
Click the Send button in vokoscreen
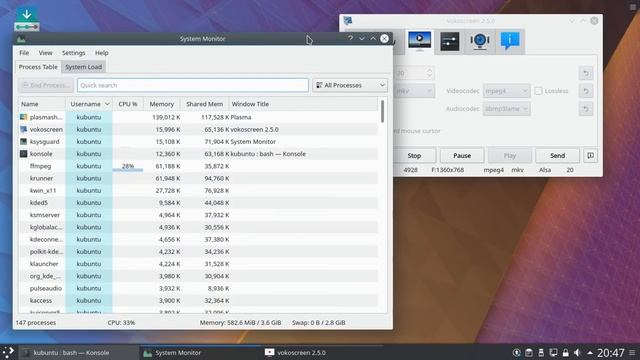(x=558, y=156)
